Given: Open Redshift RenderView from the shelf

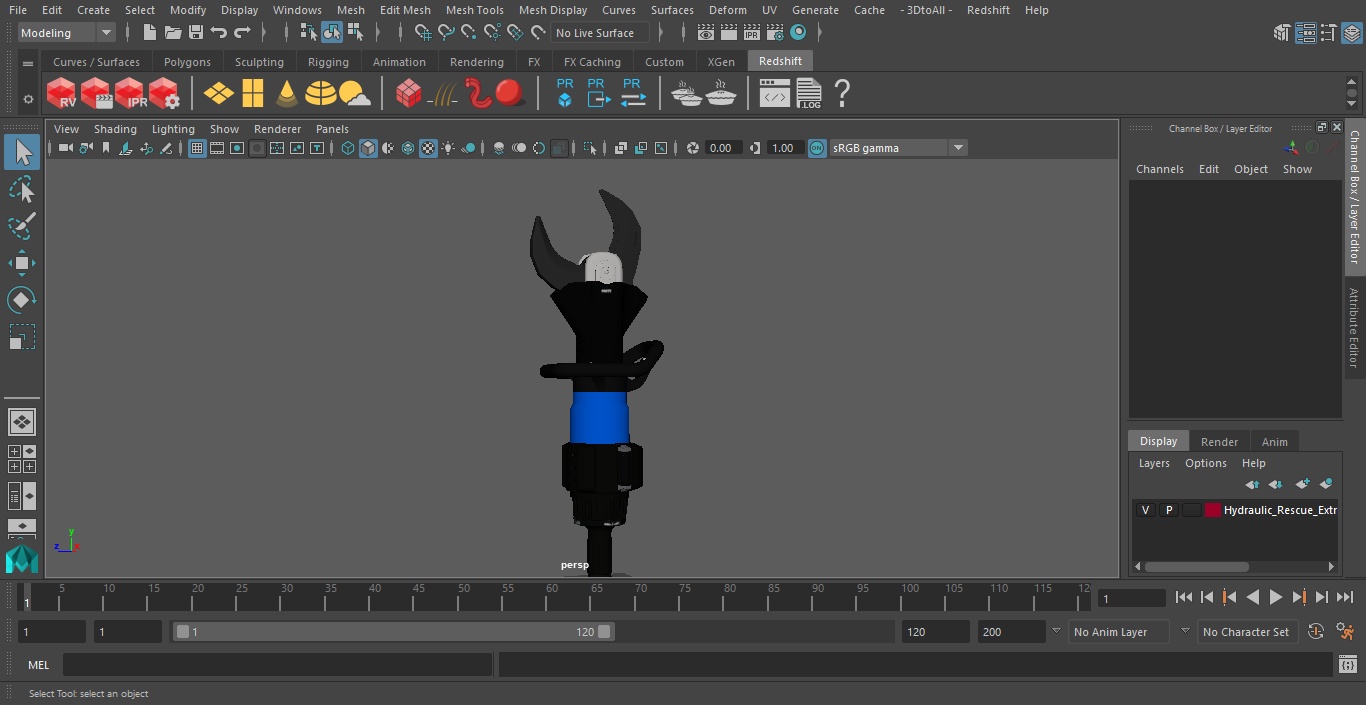Looking at the screenshot, I should (62, 94).
